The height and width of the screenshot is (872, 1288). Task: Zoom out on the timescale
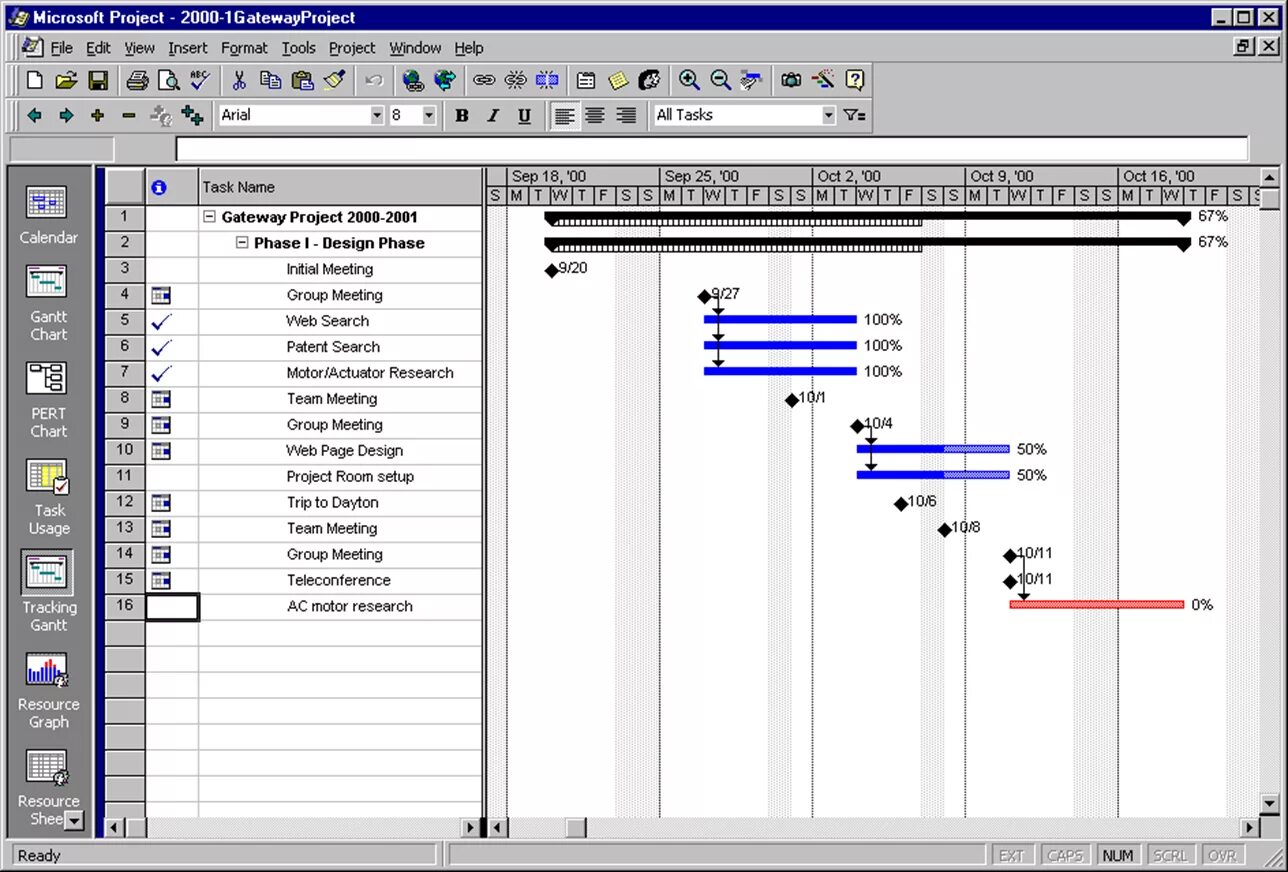[x=721, y=81]
